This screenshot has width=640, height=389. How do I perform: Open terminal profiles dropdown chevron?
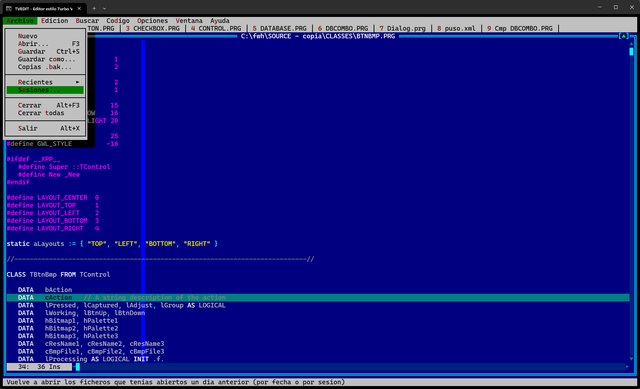(104, 8)
